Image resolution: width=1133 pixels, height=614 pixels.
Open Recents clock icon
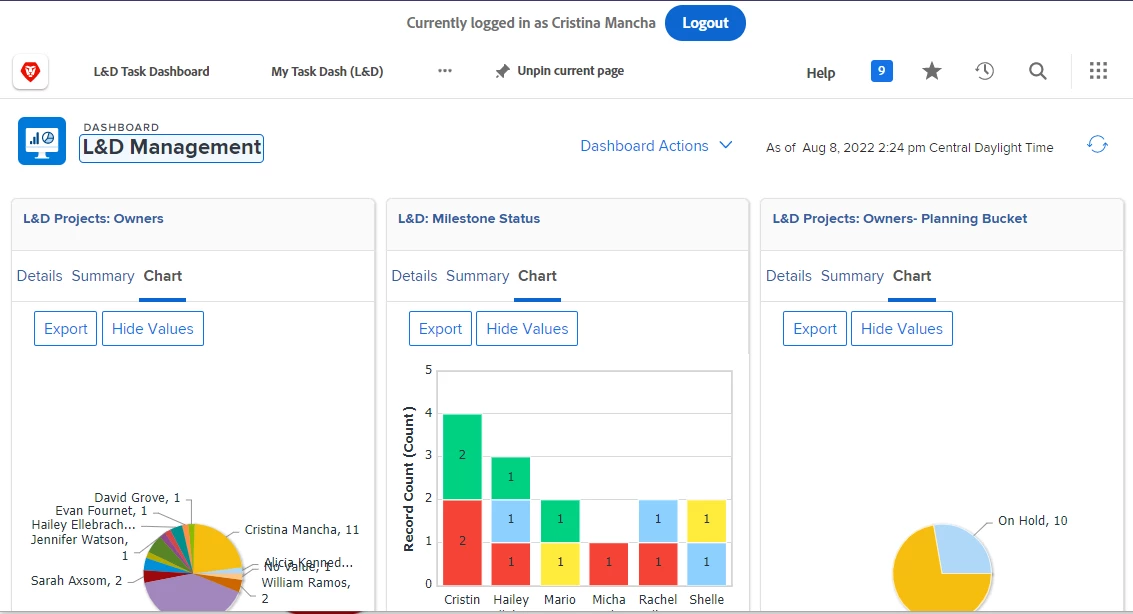click(x=984, y=71)
